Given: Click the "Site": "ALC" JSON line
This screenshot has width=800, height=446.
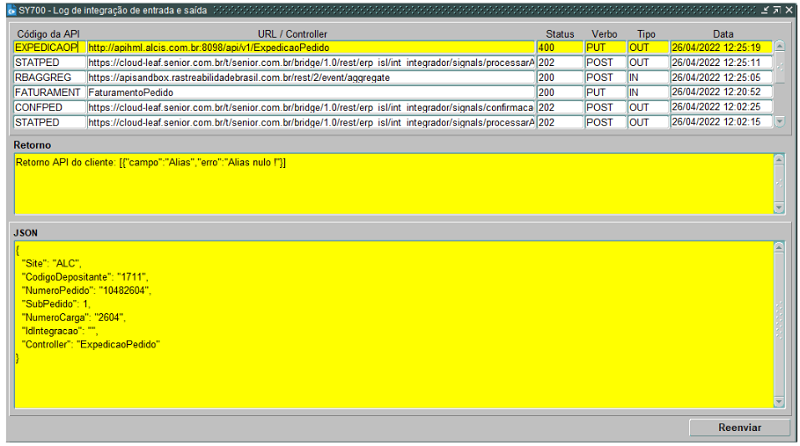Looking at the screenshot, I should tap(52, 263).
